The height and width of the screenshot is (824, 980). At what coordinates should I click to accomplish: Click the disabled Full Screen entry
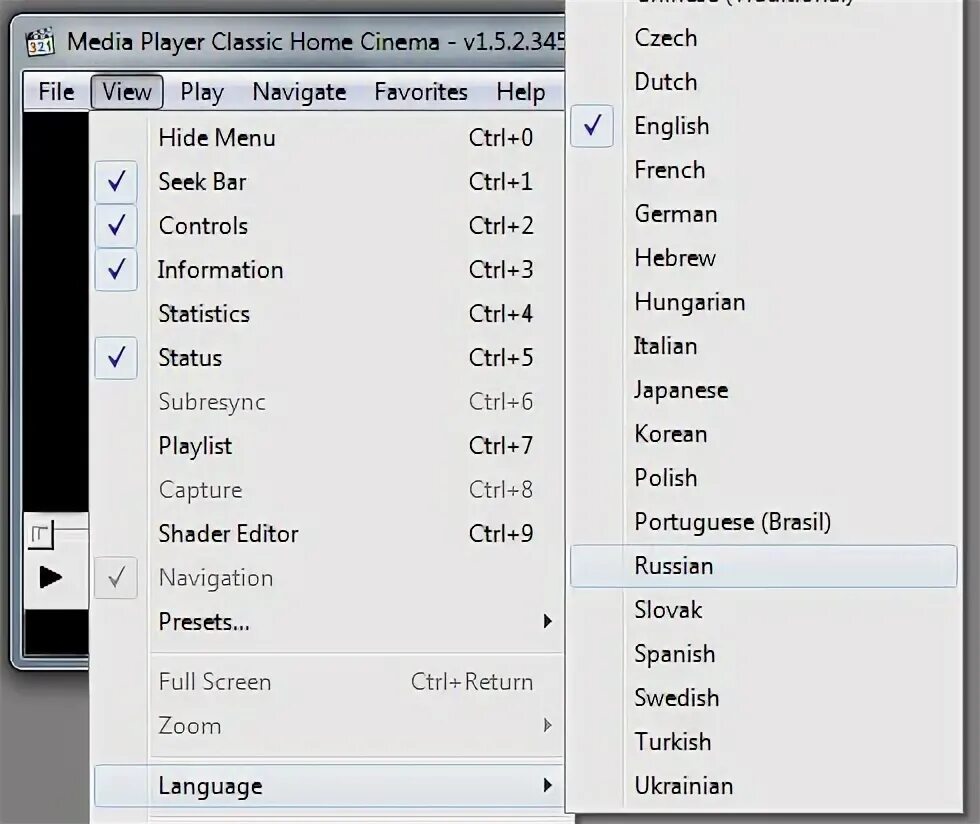pyautogui.click(x=329, y=681)
